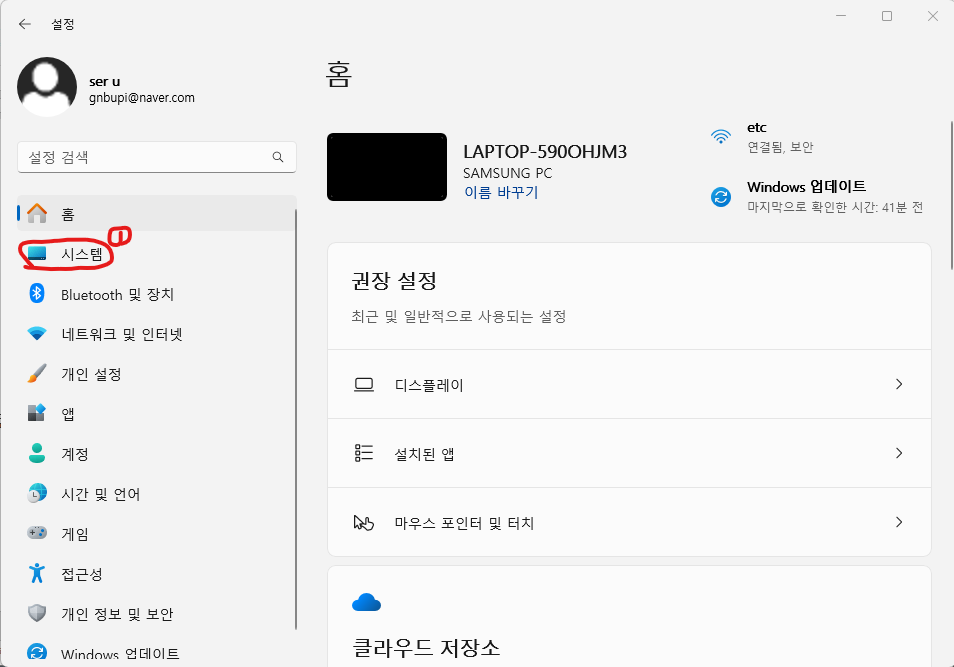The width and height of the screenshot is (954, 667).
Task: Open 개인 정보 및 보안 settings
Action: tap(156, 614)
